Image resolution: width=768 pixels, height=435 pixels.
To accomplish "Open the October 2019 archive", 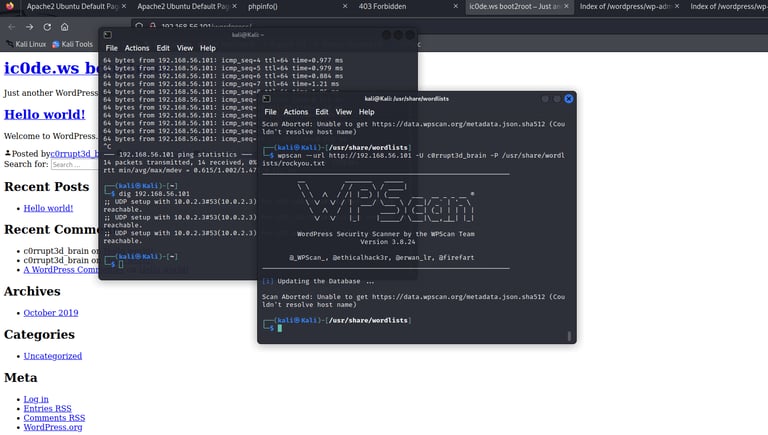I will 51,313.
